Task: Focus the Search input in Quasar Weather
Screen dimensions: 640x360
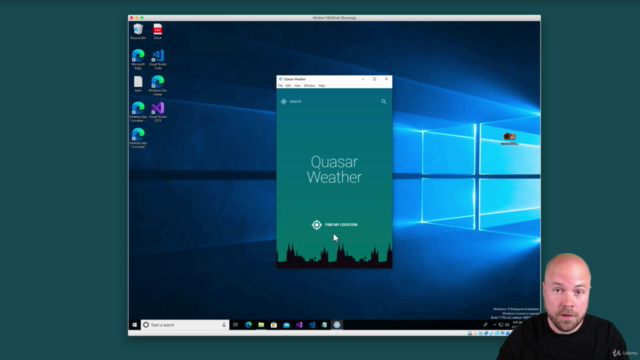Action: click(334, 101)
